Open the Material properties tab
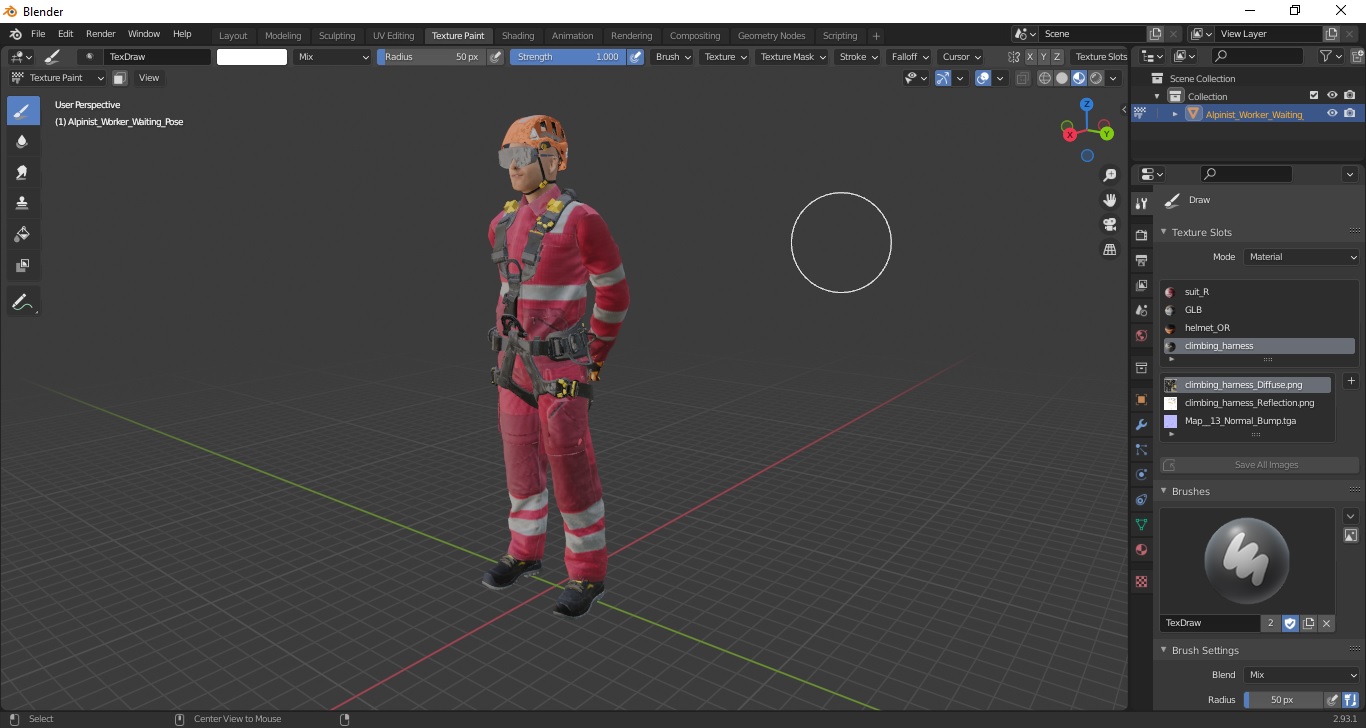Screen dimensions: 1366x728 [1141, 549]
